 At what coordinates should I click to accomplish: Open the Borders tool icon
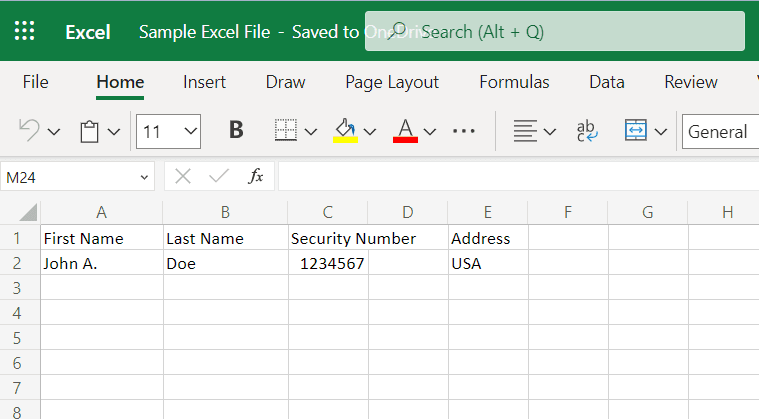(286, 131)
